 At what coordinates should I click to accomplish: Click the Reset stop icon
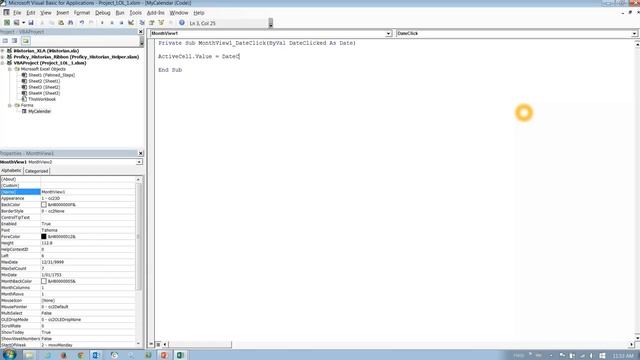(121, 23)
